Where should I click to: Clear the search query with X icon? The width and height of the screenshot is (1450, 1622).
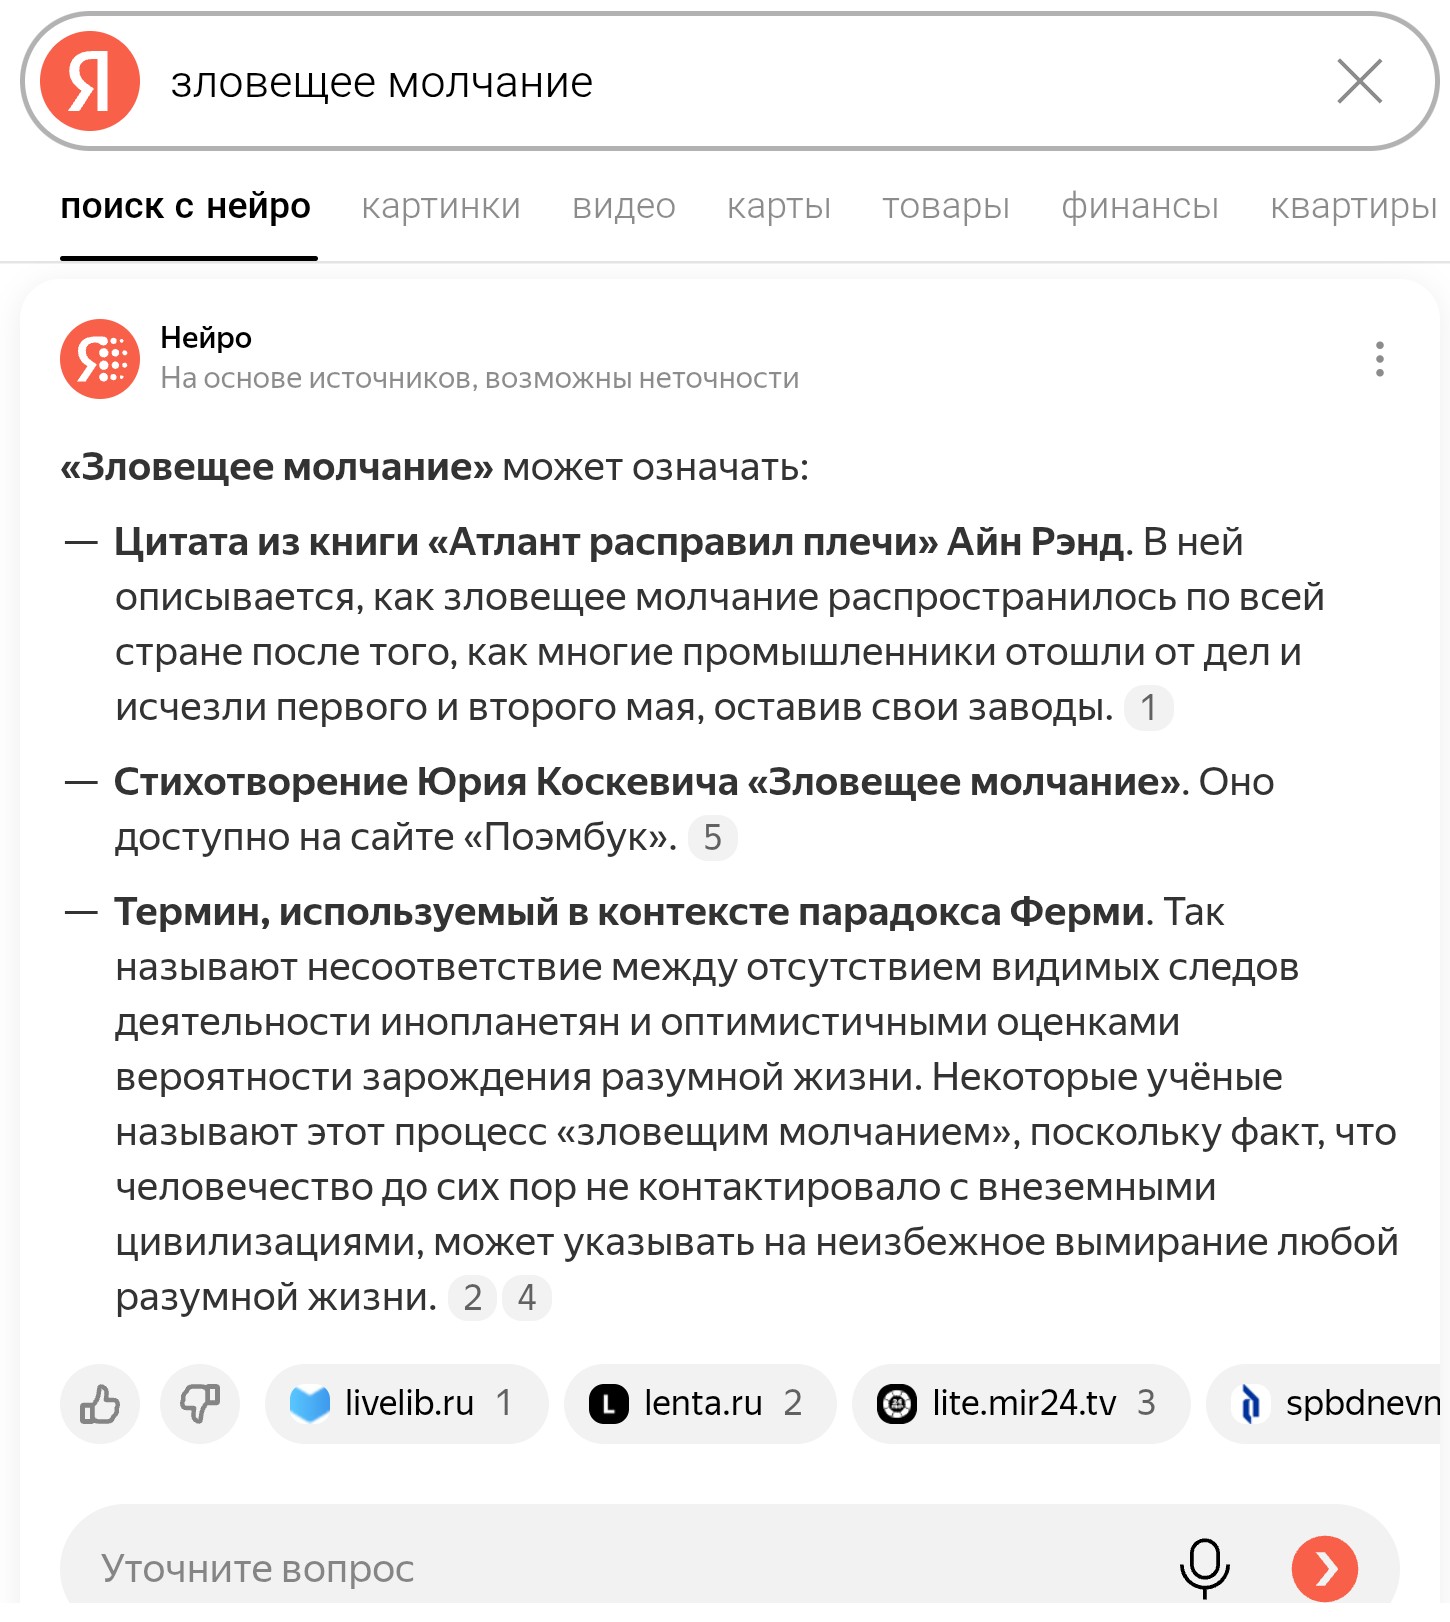(x=1359, y=81)
